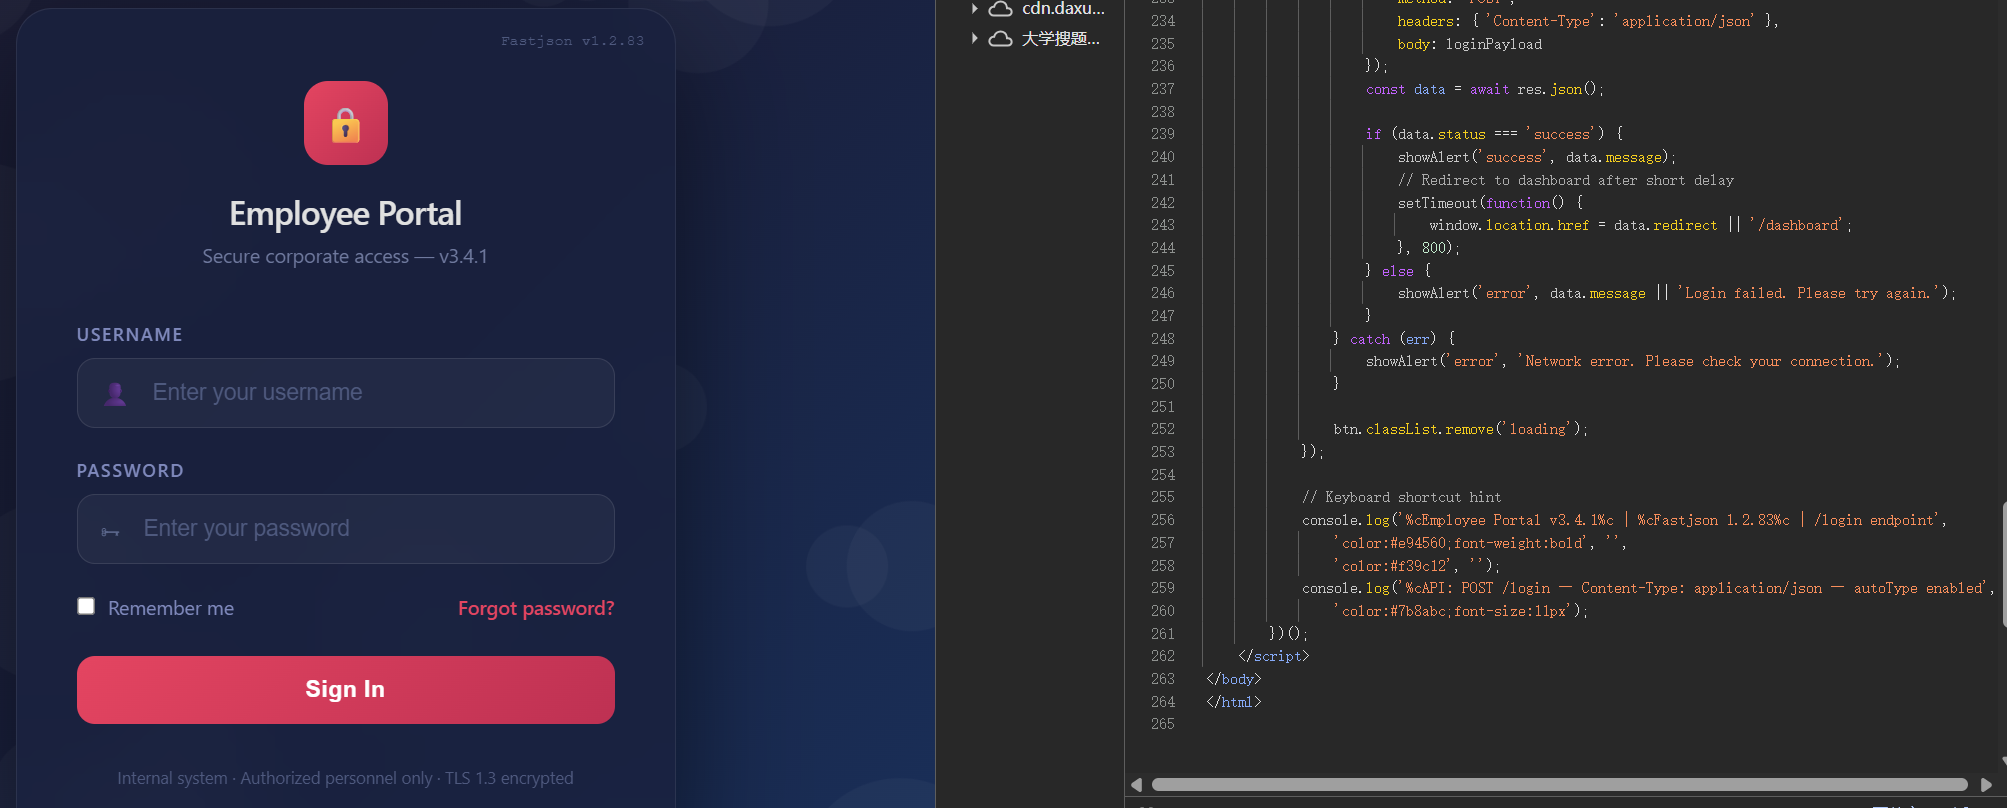Click the 'Network error' showAlert line
2007x808 pixels.
[1632, 361]
